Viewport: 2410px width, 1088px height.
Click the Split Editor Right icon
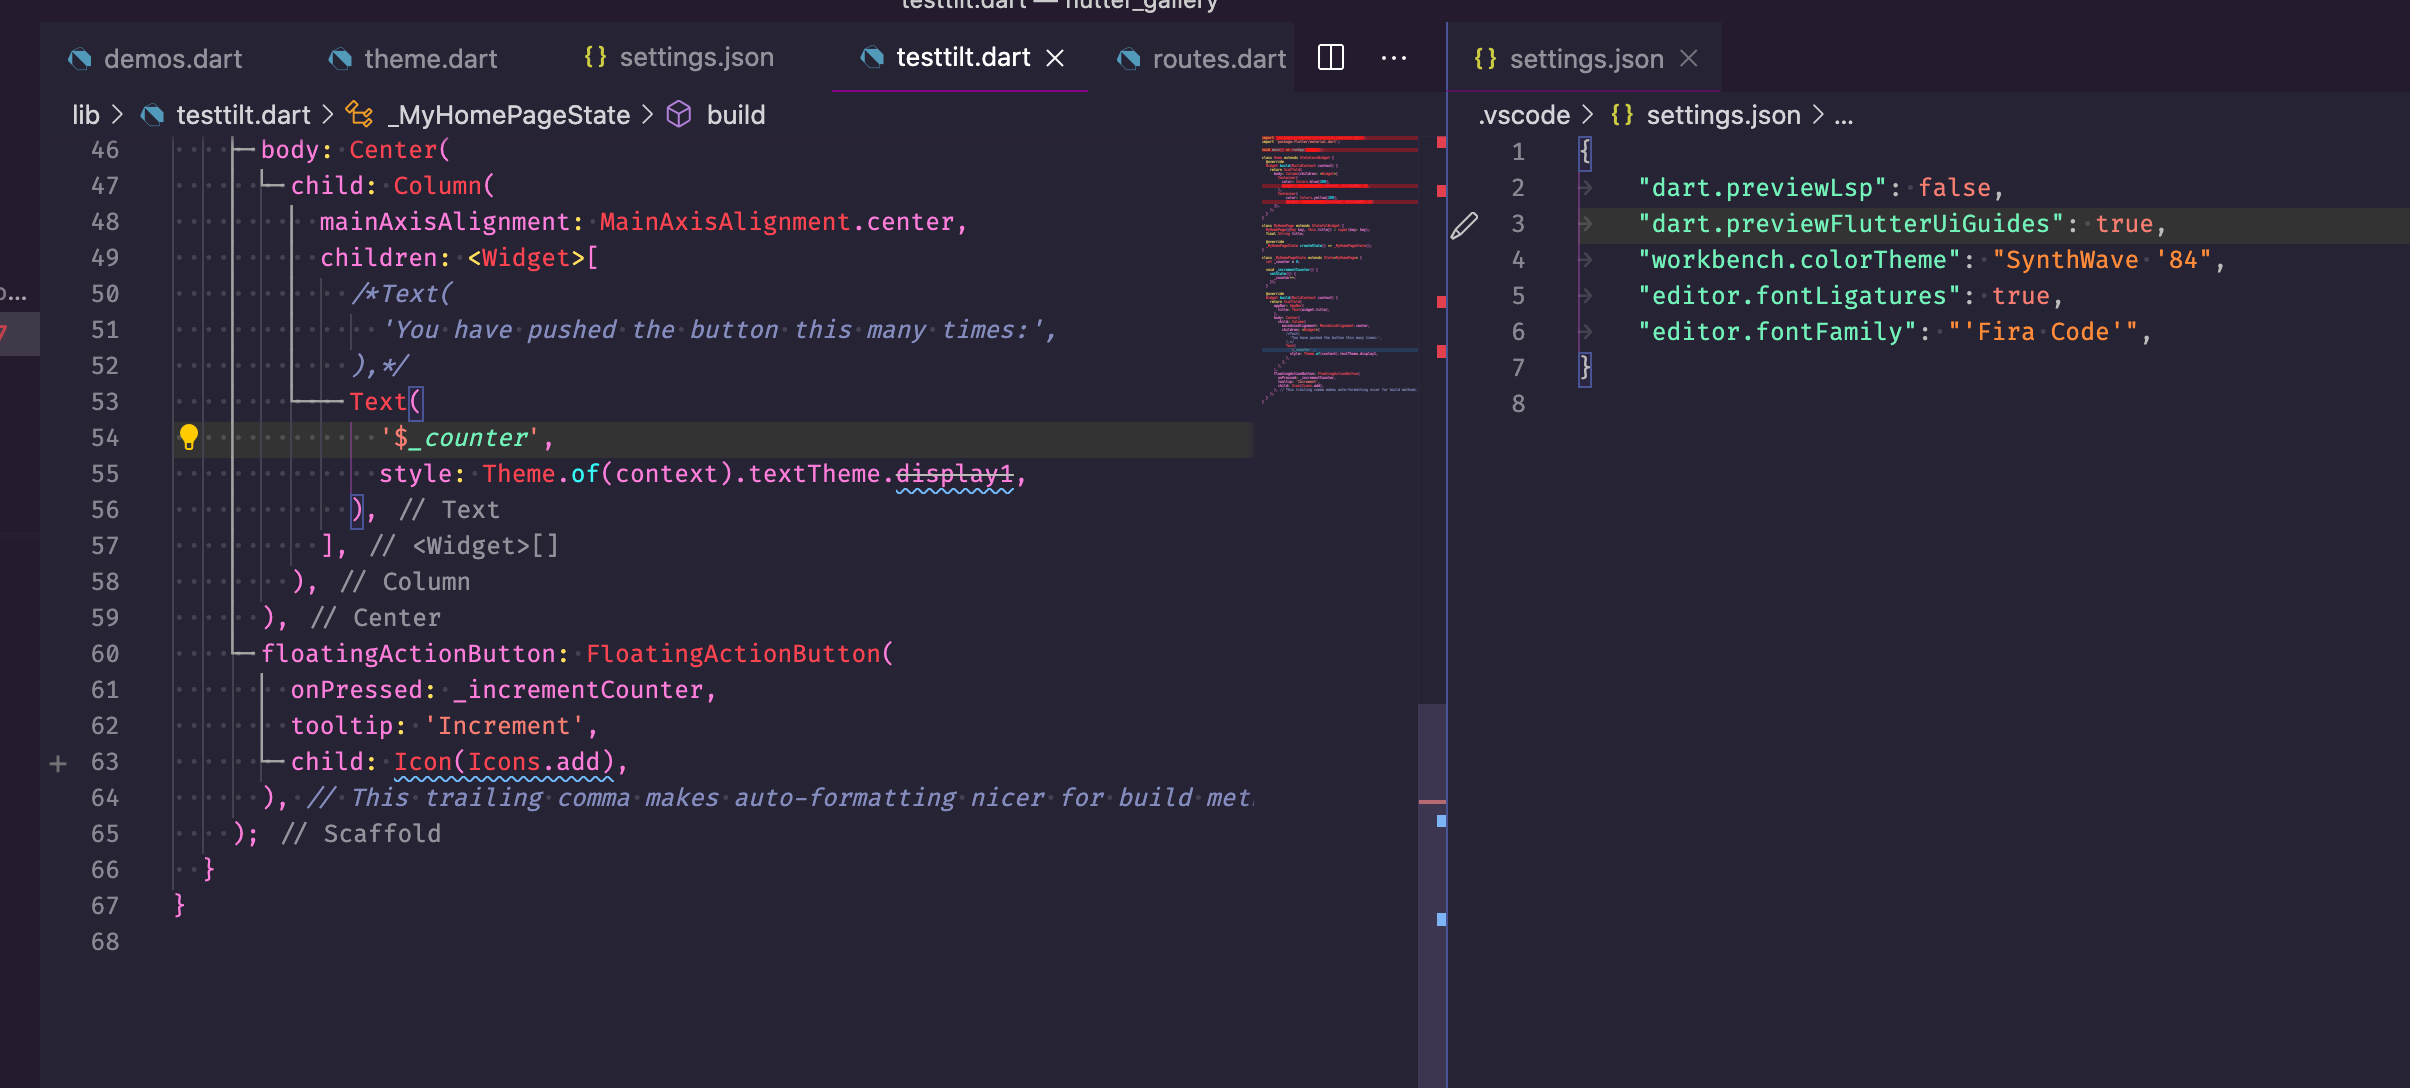(1331, 58)
